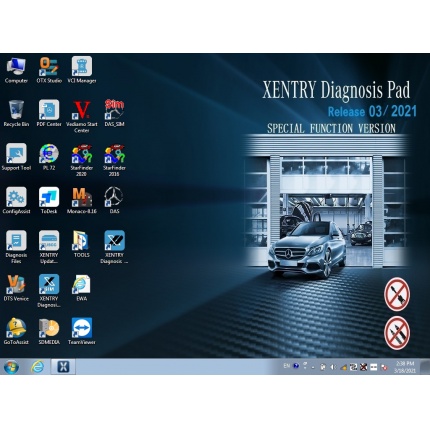Open the Recycle Bin
Screen dimensions: 430x430
16,113
